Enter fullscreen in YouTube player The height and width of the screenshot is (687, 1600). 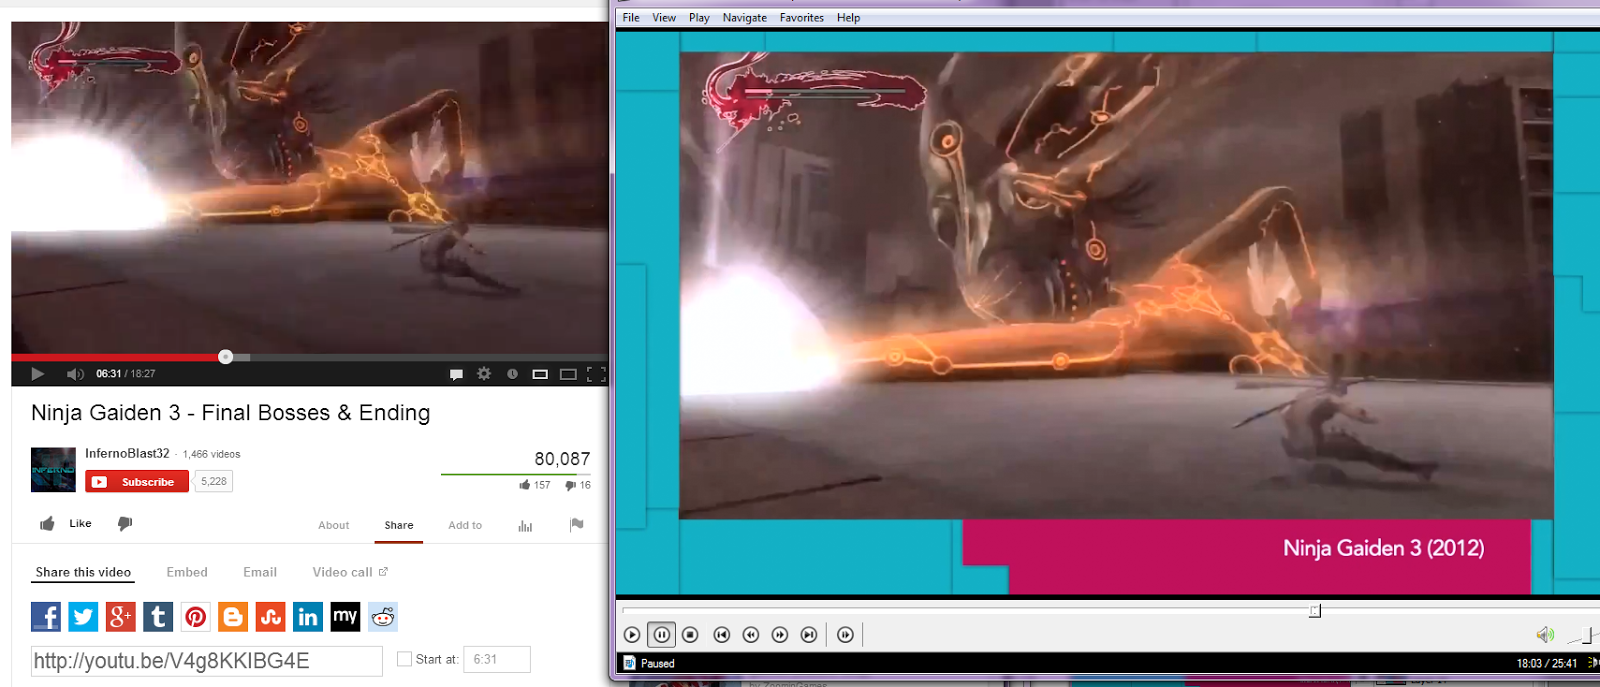tap(596, 374)
